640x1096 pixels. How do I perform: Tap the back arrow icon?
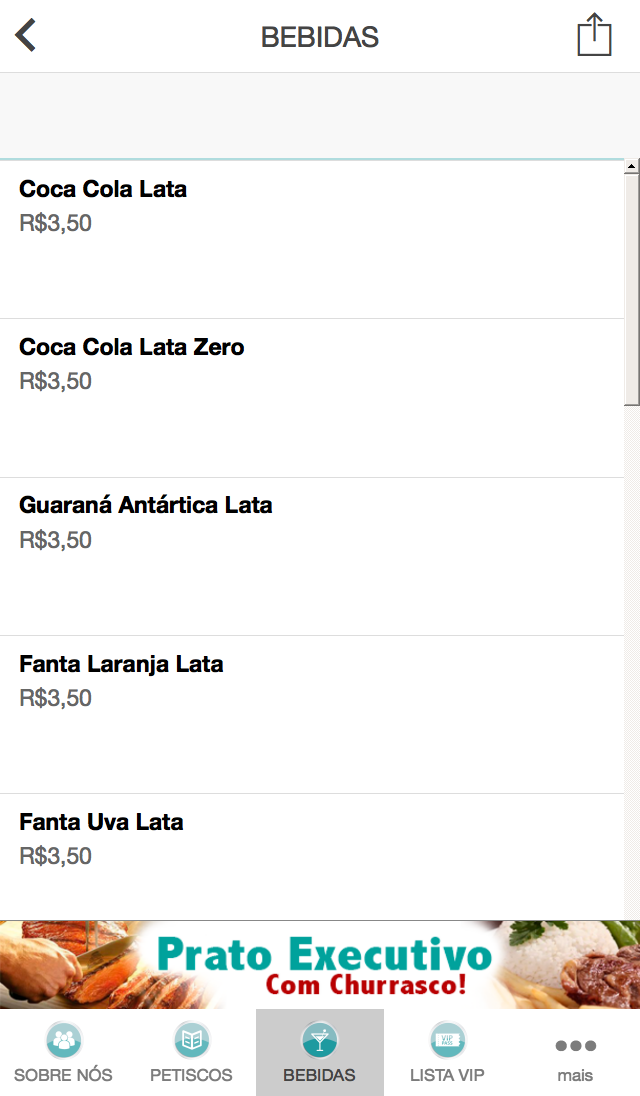pyautogui.click(x=26, y=36)
